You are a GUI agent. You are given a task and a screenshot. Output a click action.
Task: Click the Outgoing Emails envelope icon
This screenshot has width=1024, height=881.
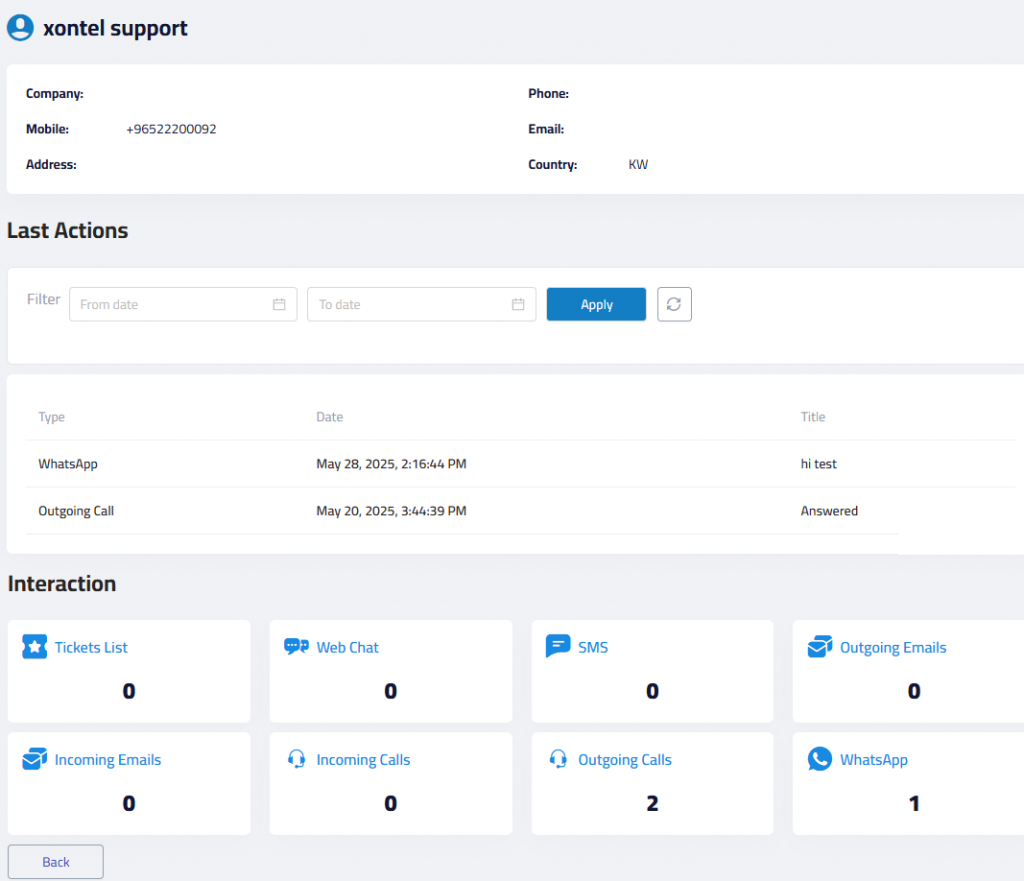click(x=820, y=647)
